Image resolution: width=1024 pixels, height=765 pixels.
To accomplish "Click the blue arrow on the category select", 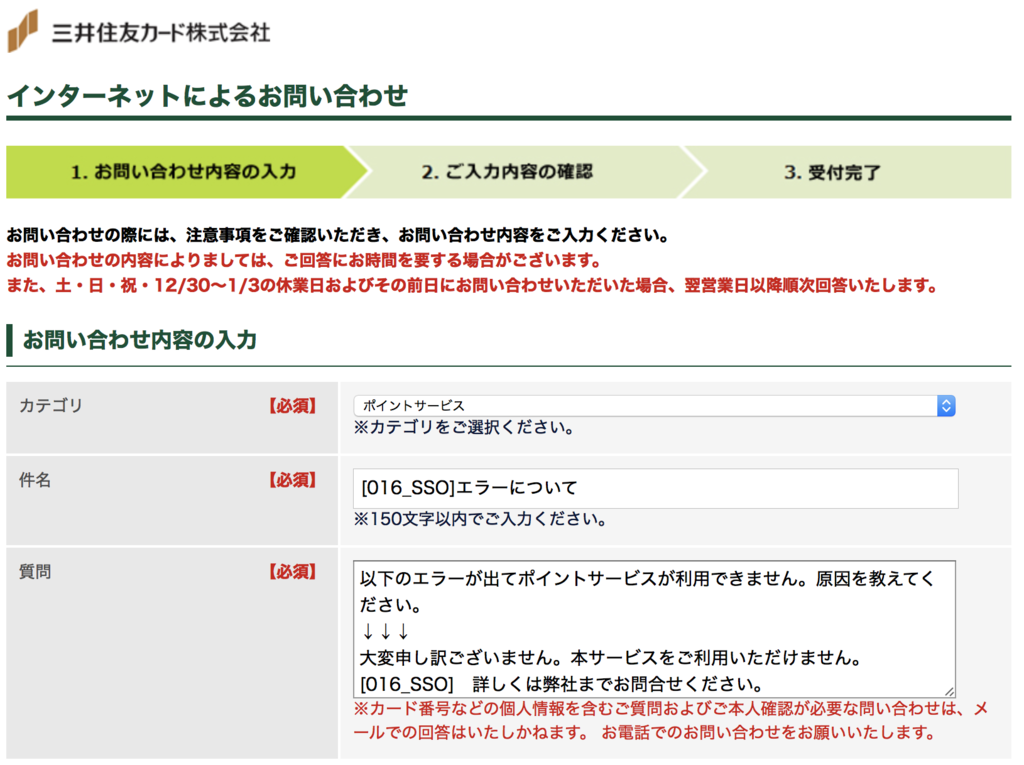I will [x=946, y=406].
